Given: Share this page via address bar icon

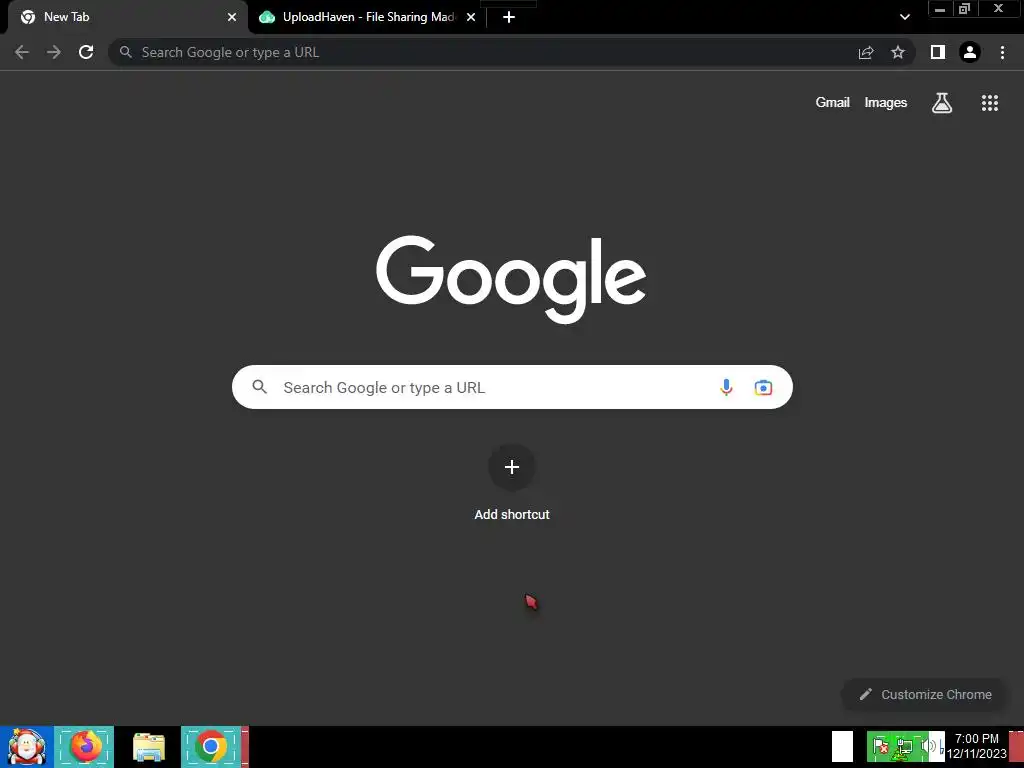Looking at the screenshot, I should [866, 52].
